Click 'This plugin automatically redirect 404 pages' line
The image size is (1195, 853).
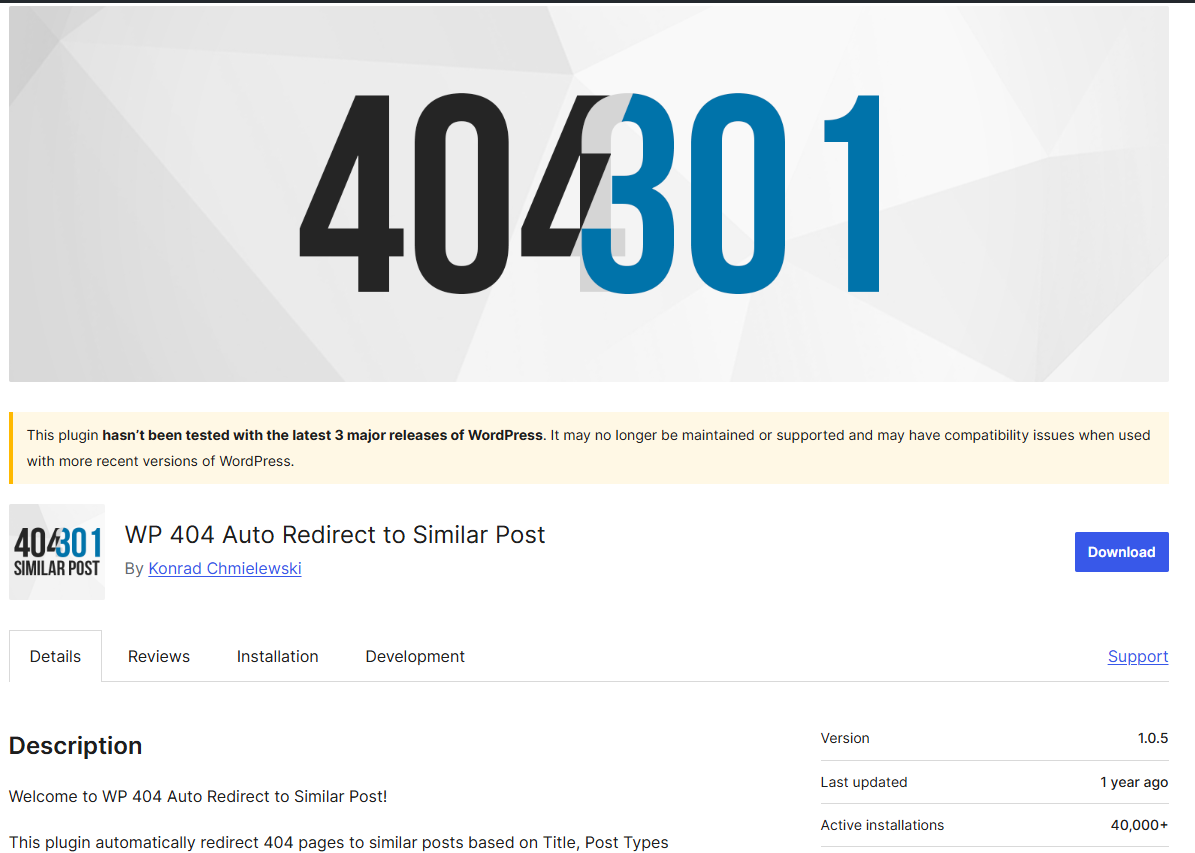[x=338, y=842]
